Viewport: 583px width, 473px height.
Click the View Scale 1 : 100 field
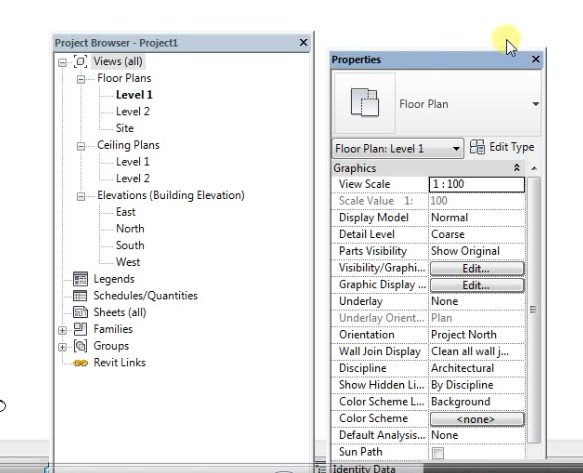[x=477, y=184]
